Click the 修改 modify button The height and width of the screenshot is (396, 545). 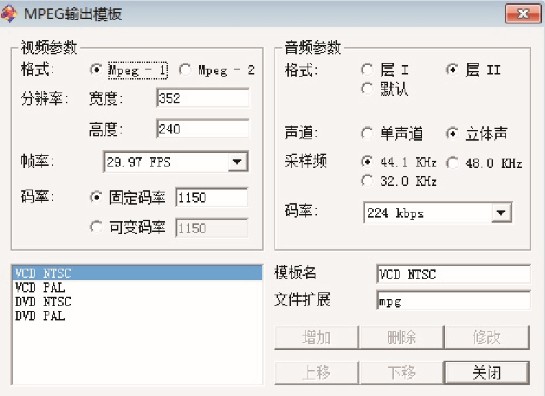(487, 337)
